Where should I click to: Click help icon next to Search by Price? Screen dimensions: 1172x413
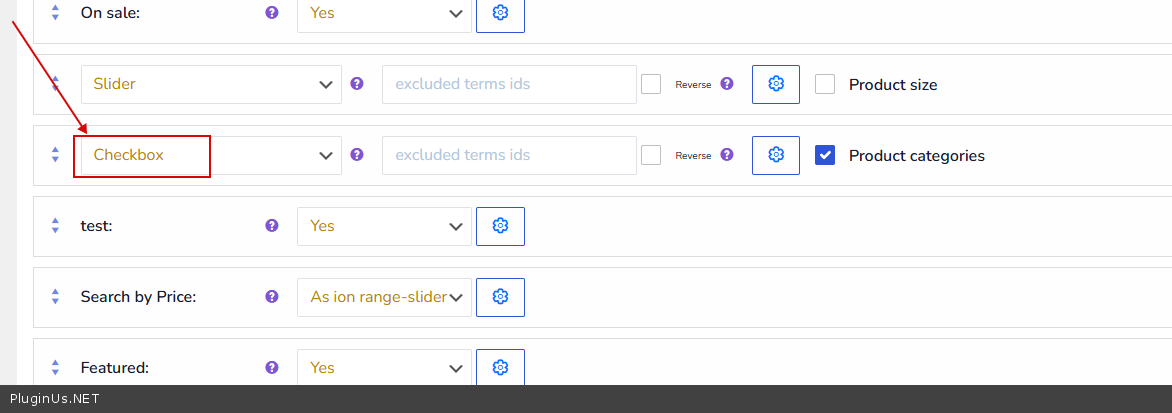click(x=271, y=296)
